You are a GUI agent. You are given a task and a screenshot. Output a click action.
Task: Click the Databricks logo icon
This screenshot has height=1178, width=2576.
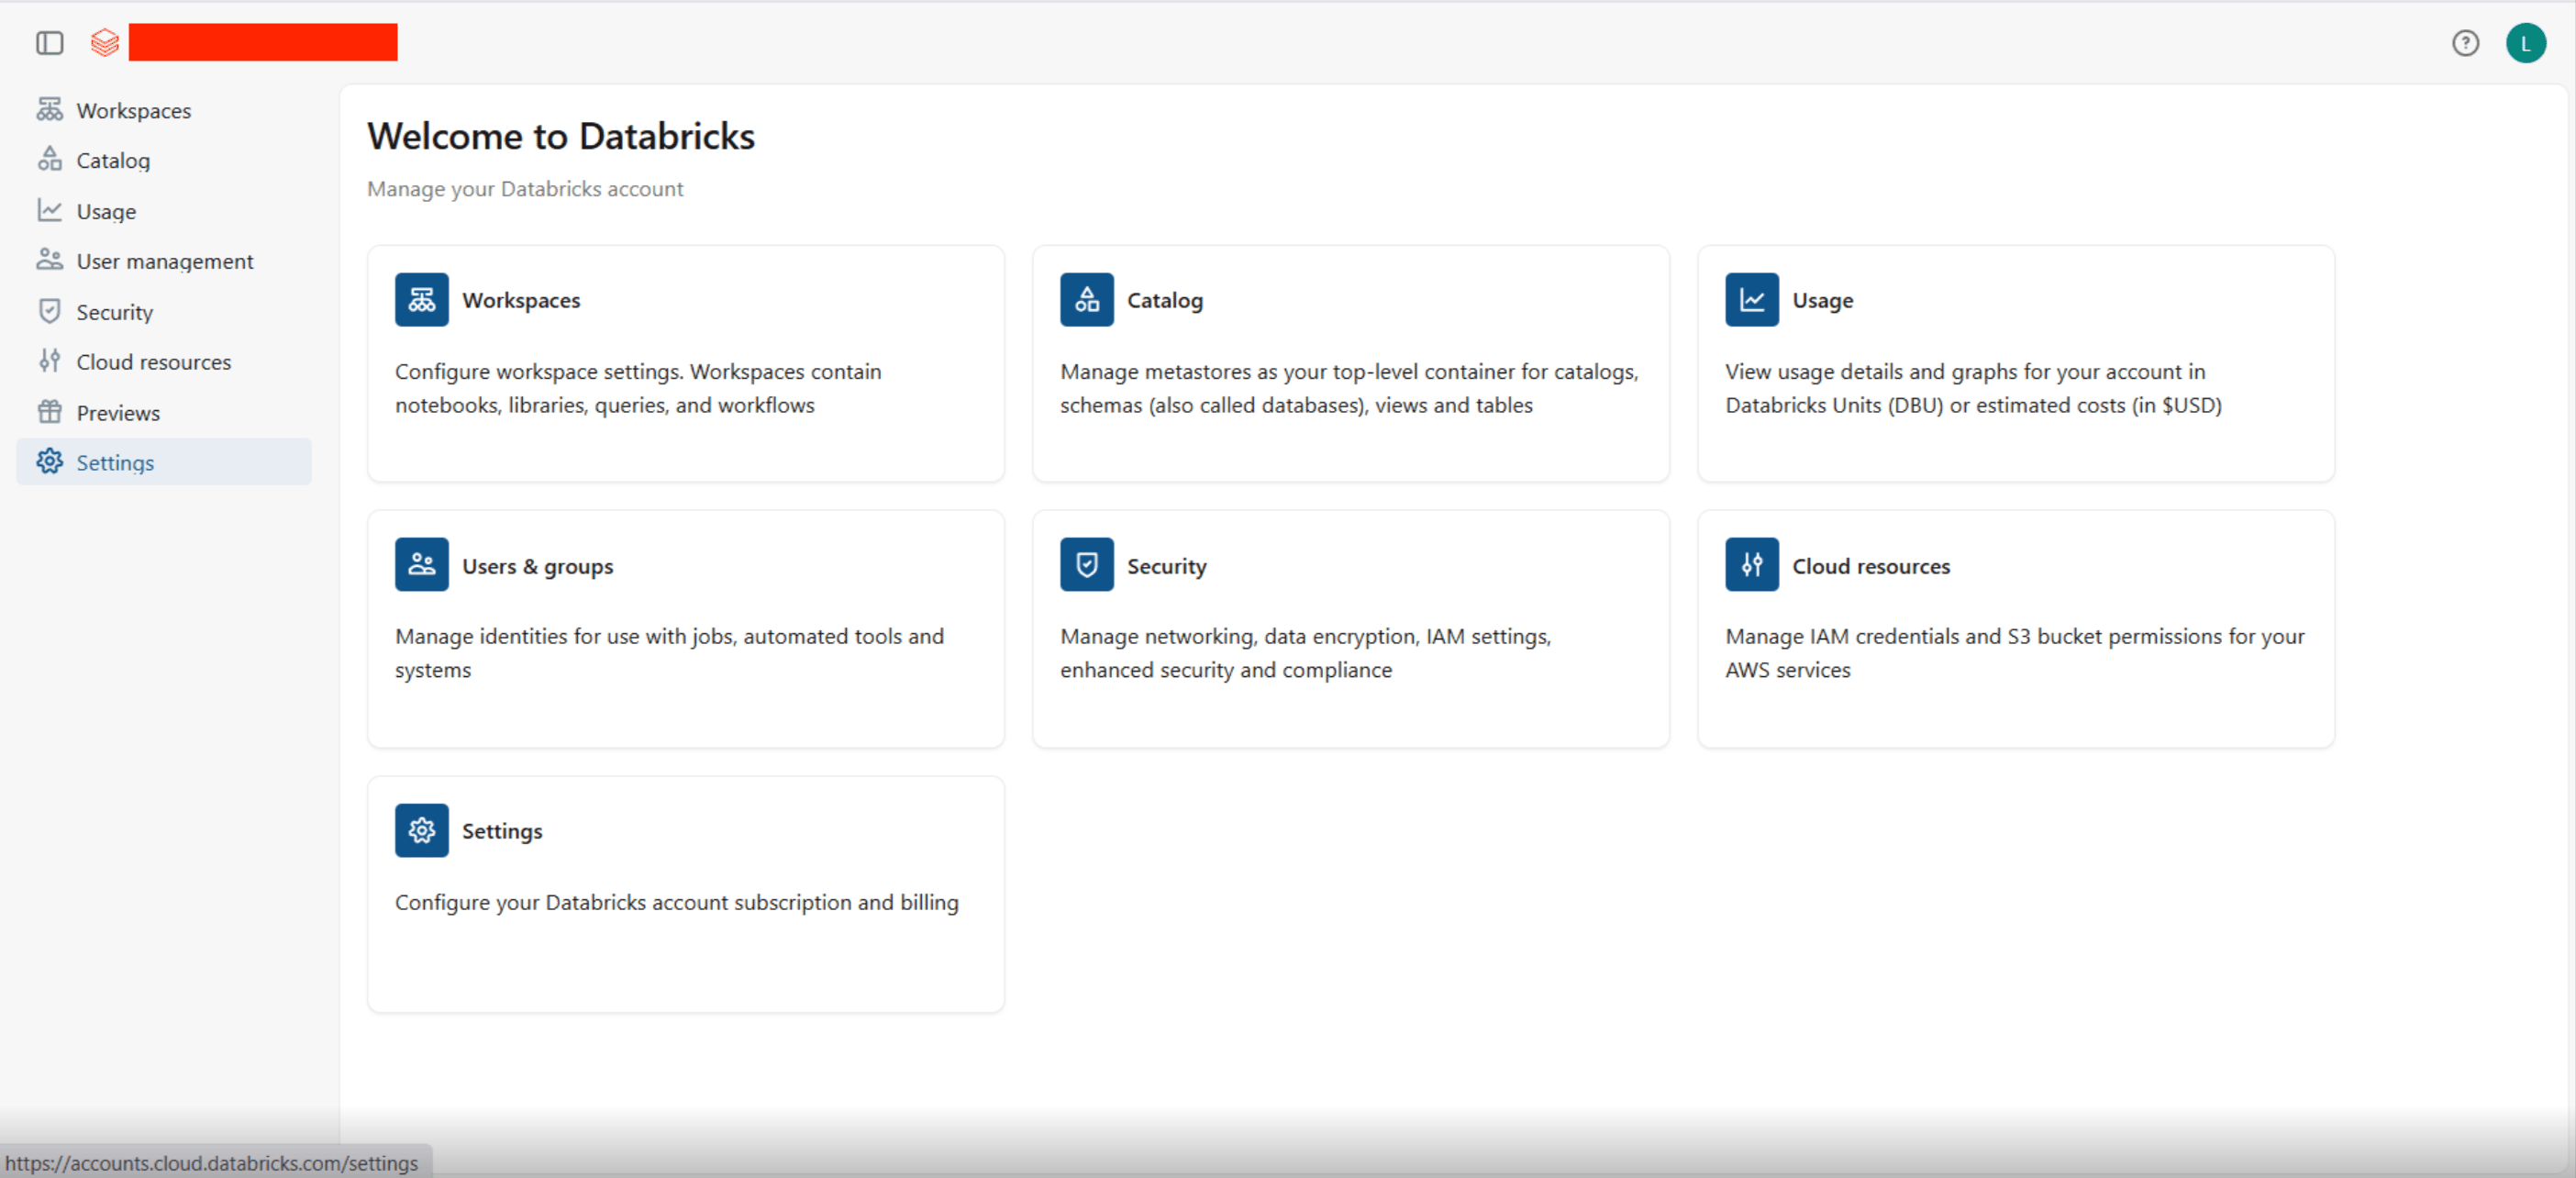(x=104, y=43)
